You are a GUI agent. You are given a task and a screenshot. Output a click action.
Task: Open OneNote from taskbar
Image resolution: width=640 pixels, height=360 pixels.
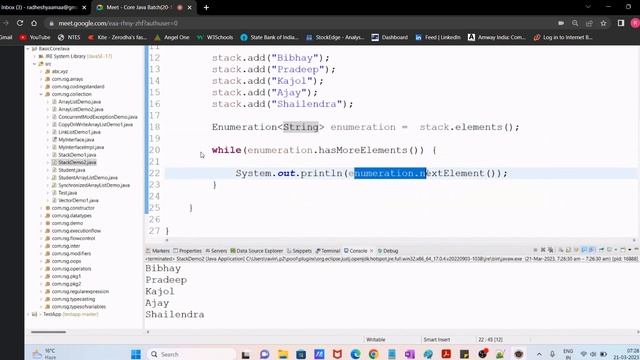click(409, 354)
